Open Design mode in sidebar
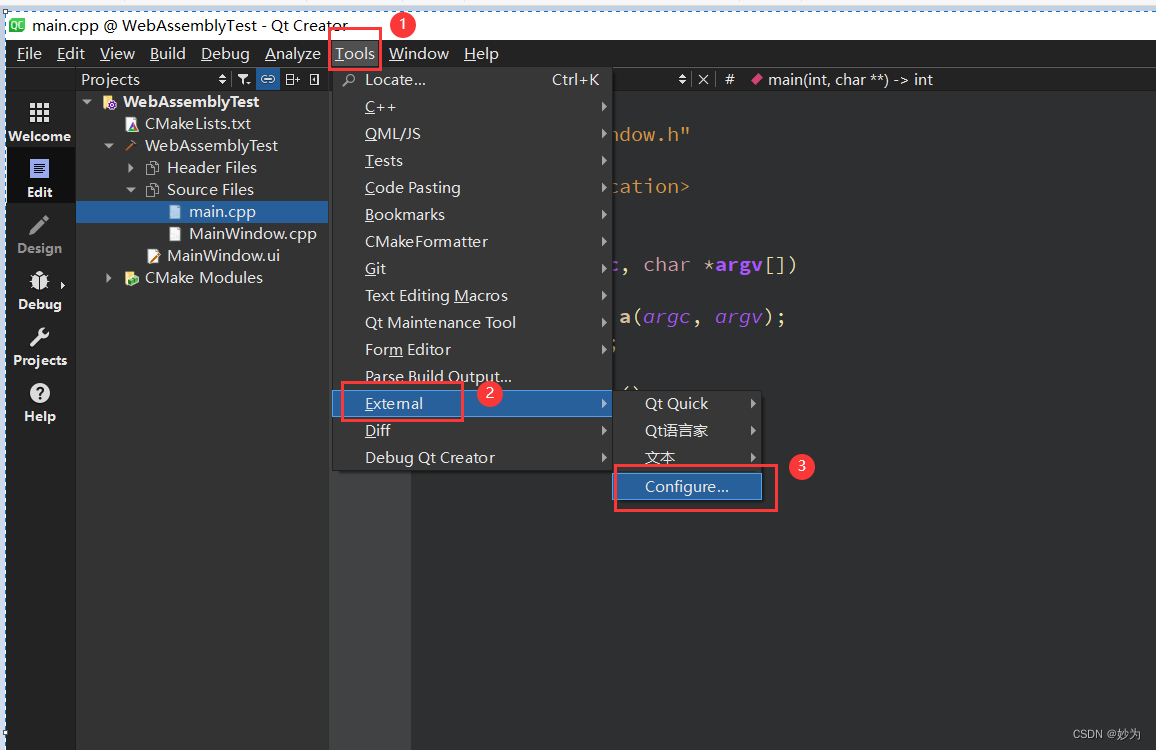This screenshot has width=1156, height=750. tap(39, 235)
